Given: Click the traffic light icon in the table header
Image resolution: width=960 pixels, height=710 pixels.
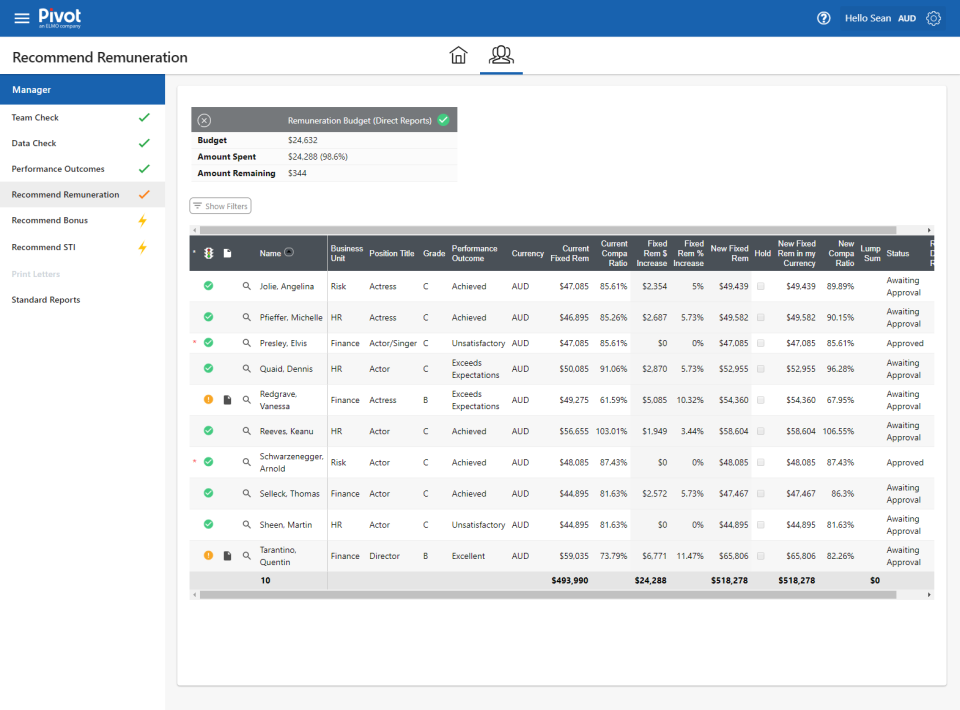Looking at the screenshot, I should (210, 253).
